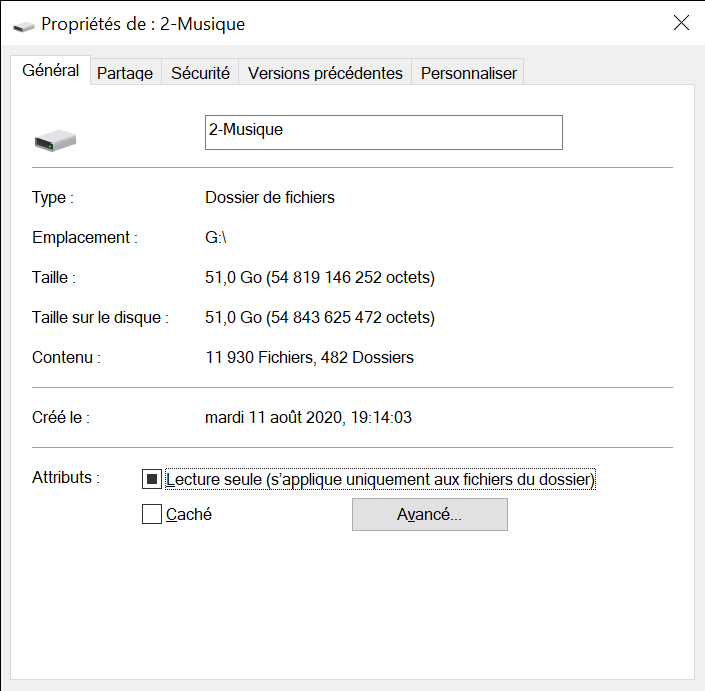
Task: Open the Personnaliser tab
Action: point(468,73)
